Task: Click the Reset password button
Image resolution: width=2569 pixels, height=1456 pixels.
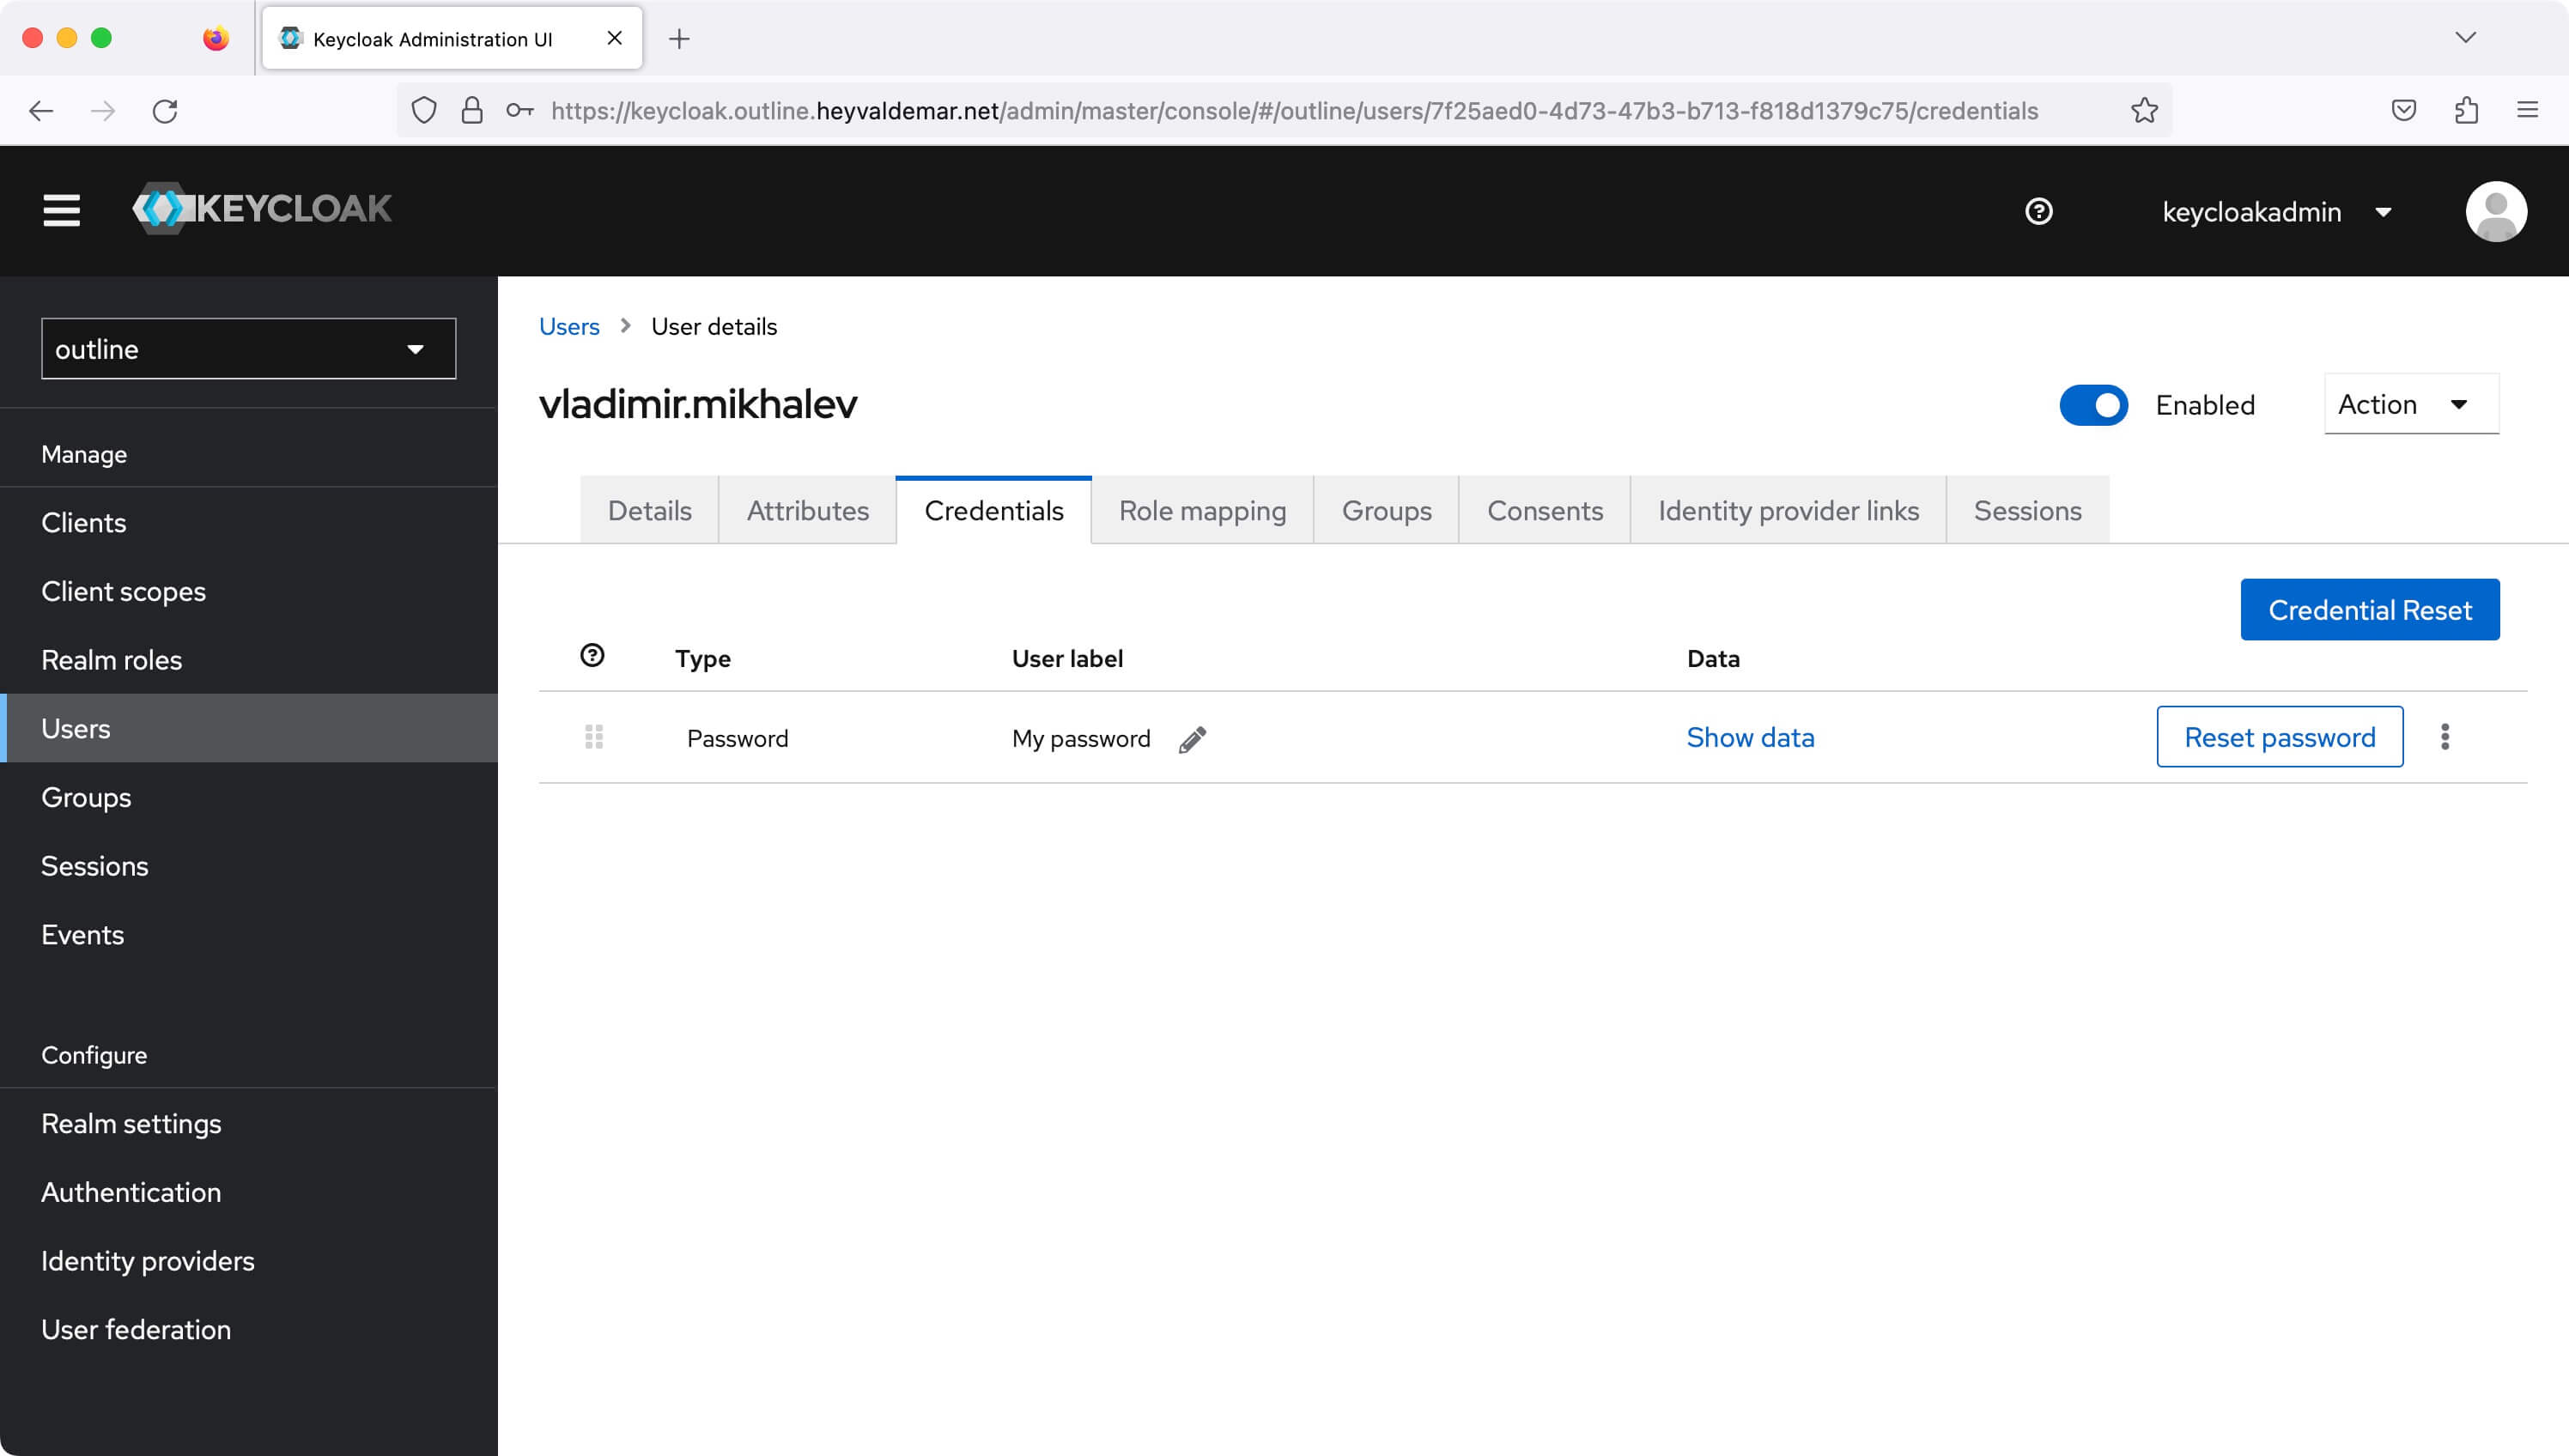Action: coord(2280,736)
